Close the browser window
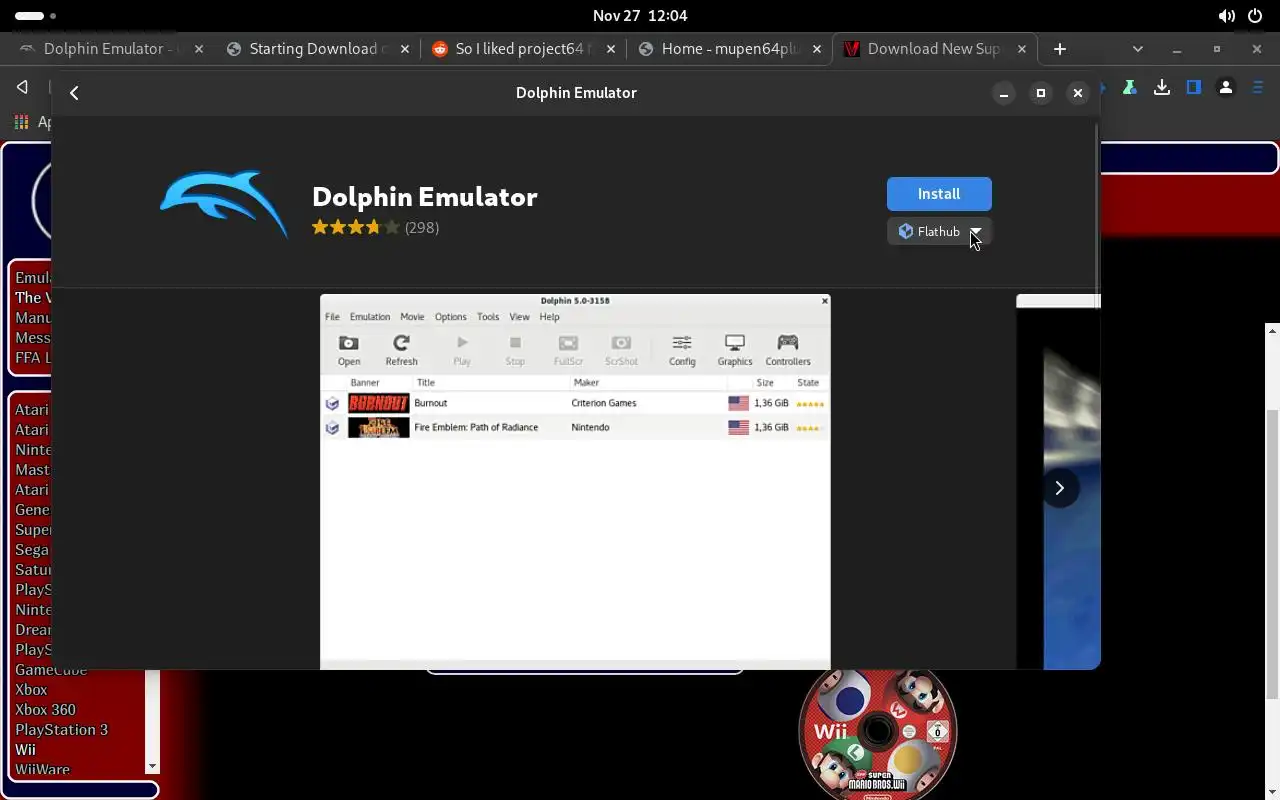The width and height of the screenshot is (1280, 800). (1257, 49)
